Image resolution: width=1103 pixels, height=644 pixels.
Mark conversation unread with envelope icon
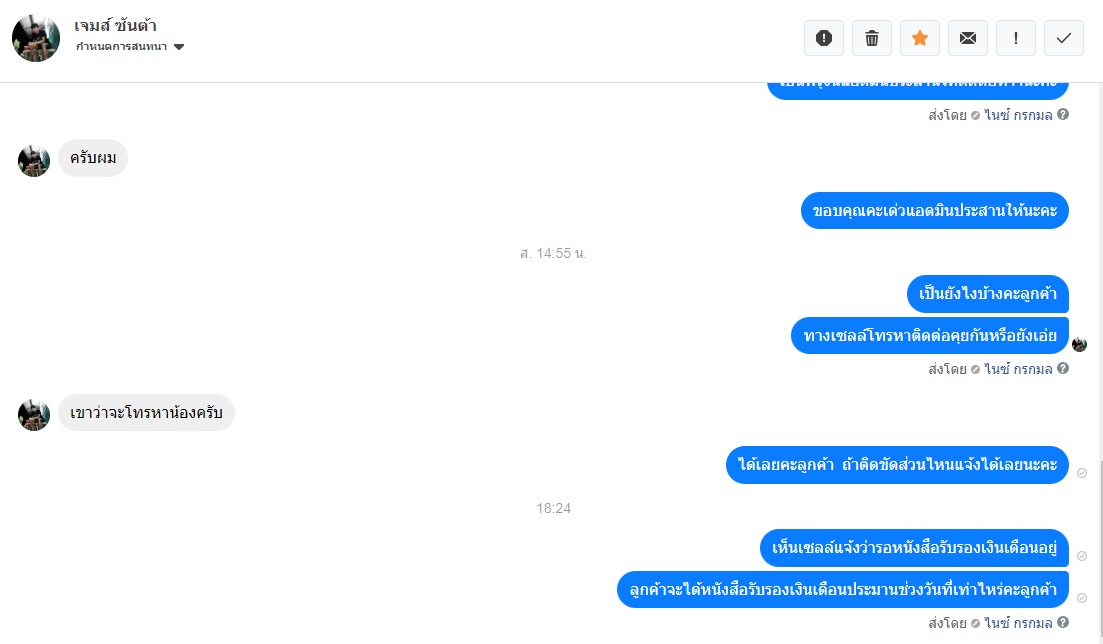tap(968, 38)
